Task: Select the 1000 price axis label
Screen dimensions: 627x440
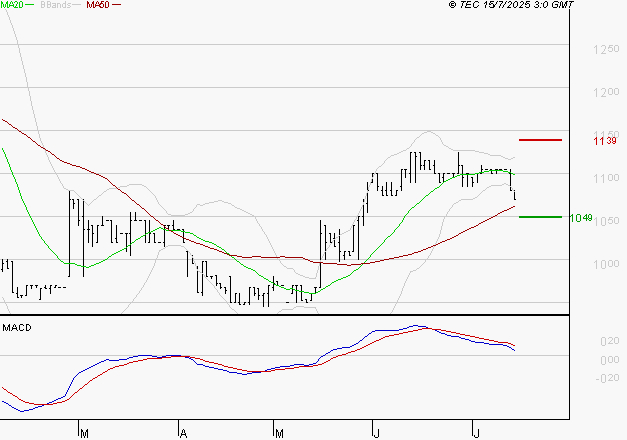Action: click(606, 264)
